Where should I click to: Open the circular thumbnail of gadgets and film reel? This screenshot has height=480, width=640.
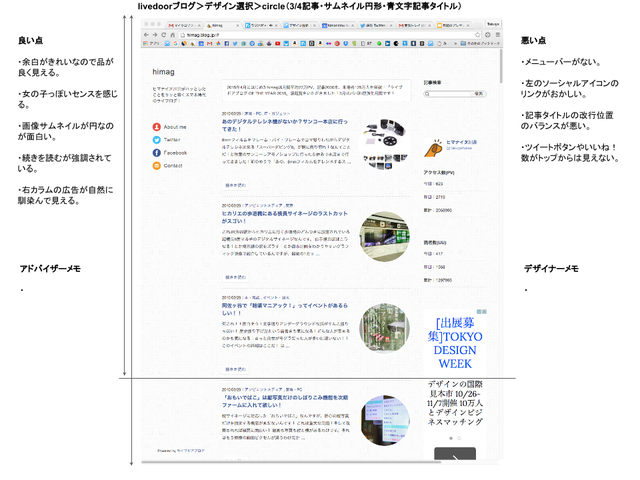[384, 144]
